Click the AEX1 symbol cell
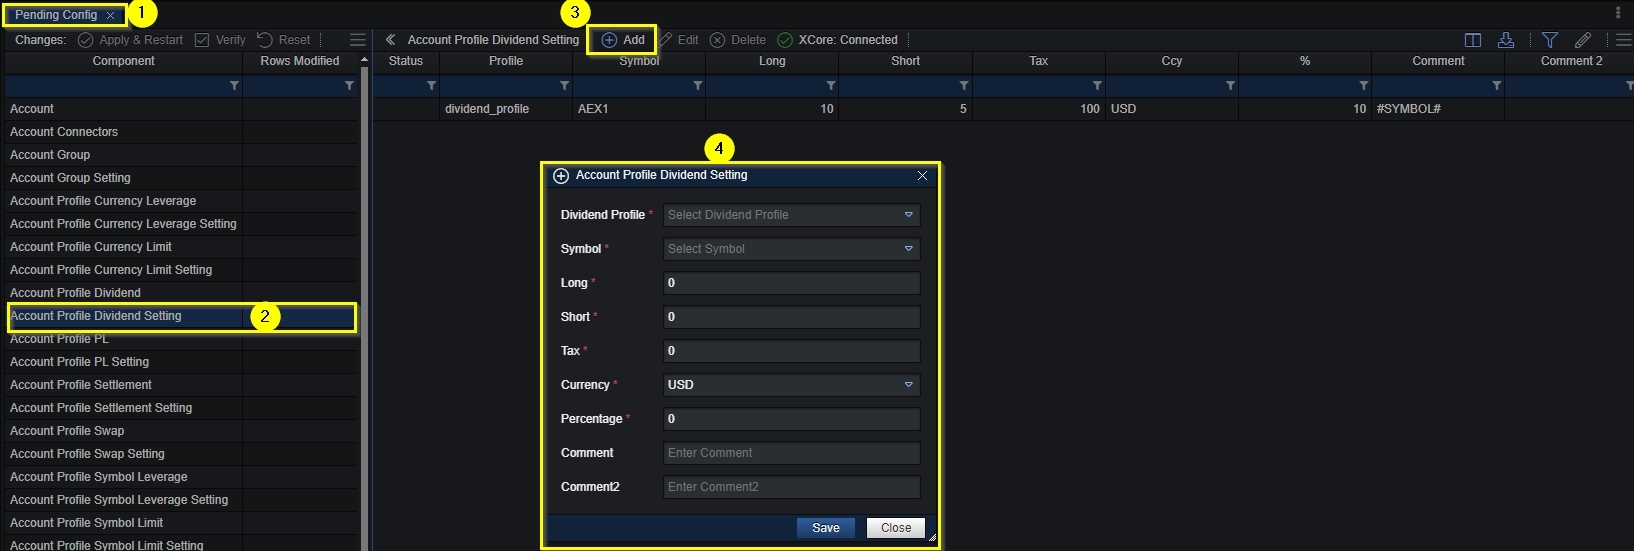 (639, 109)
